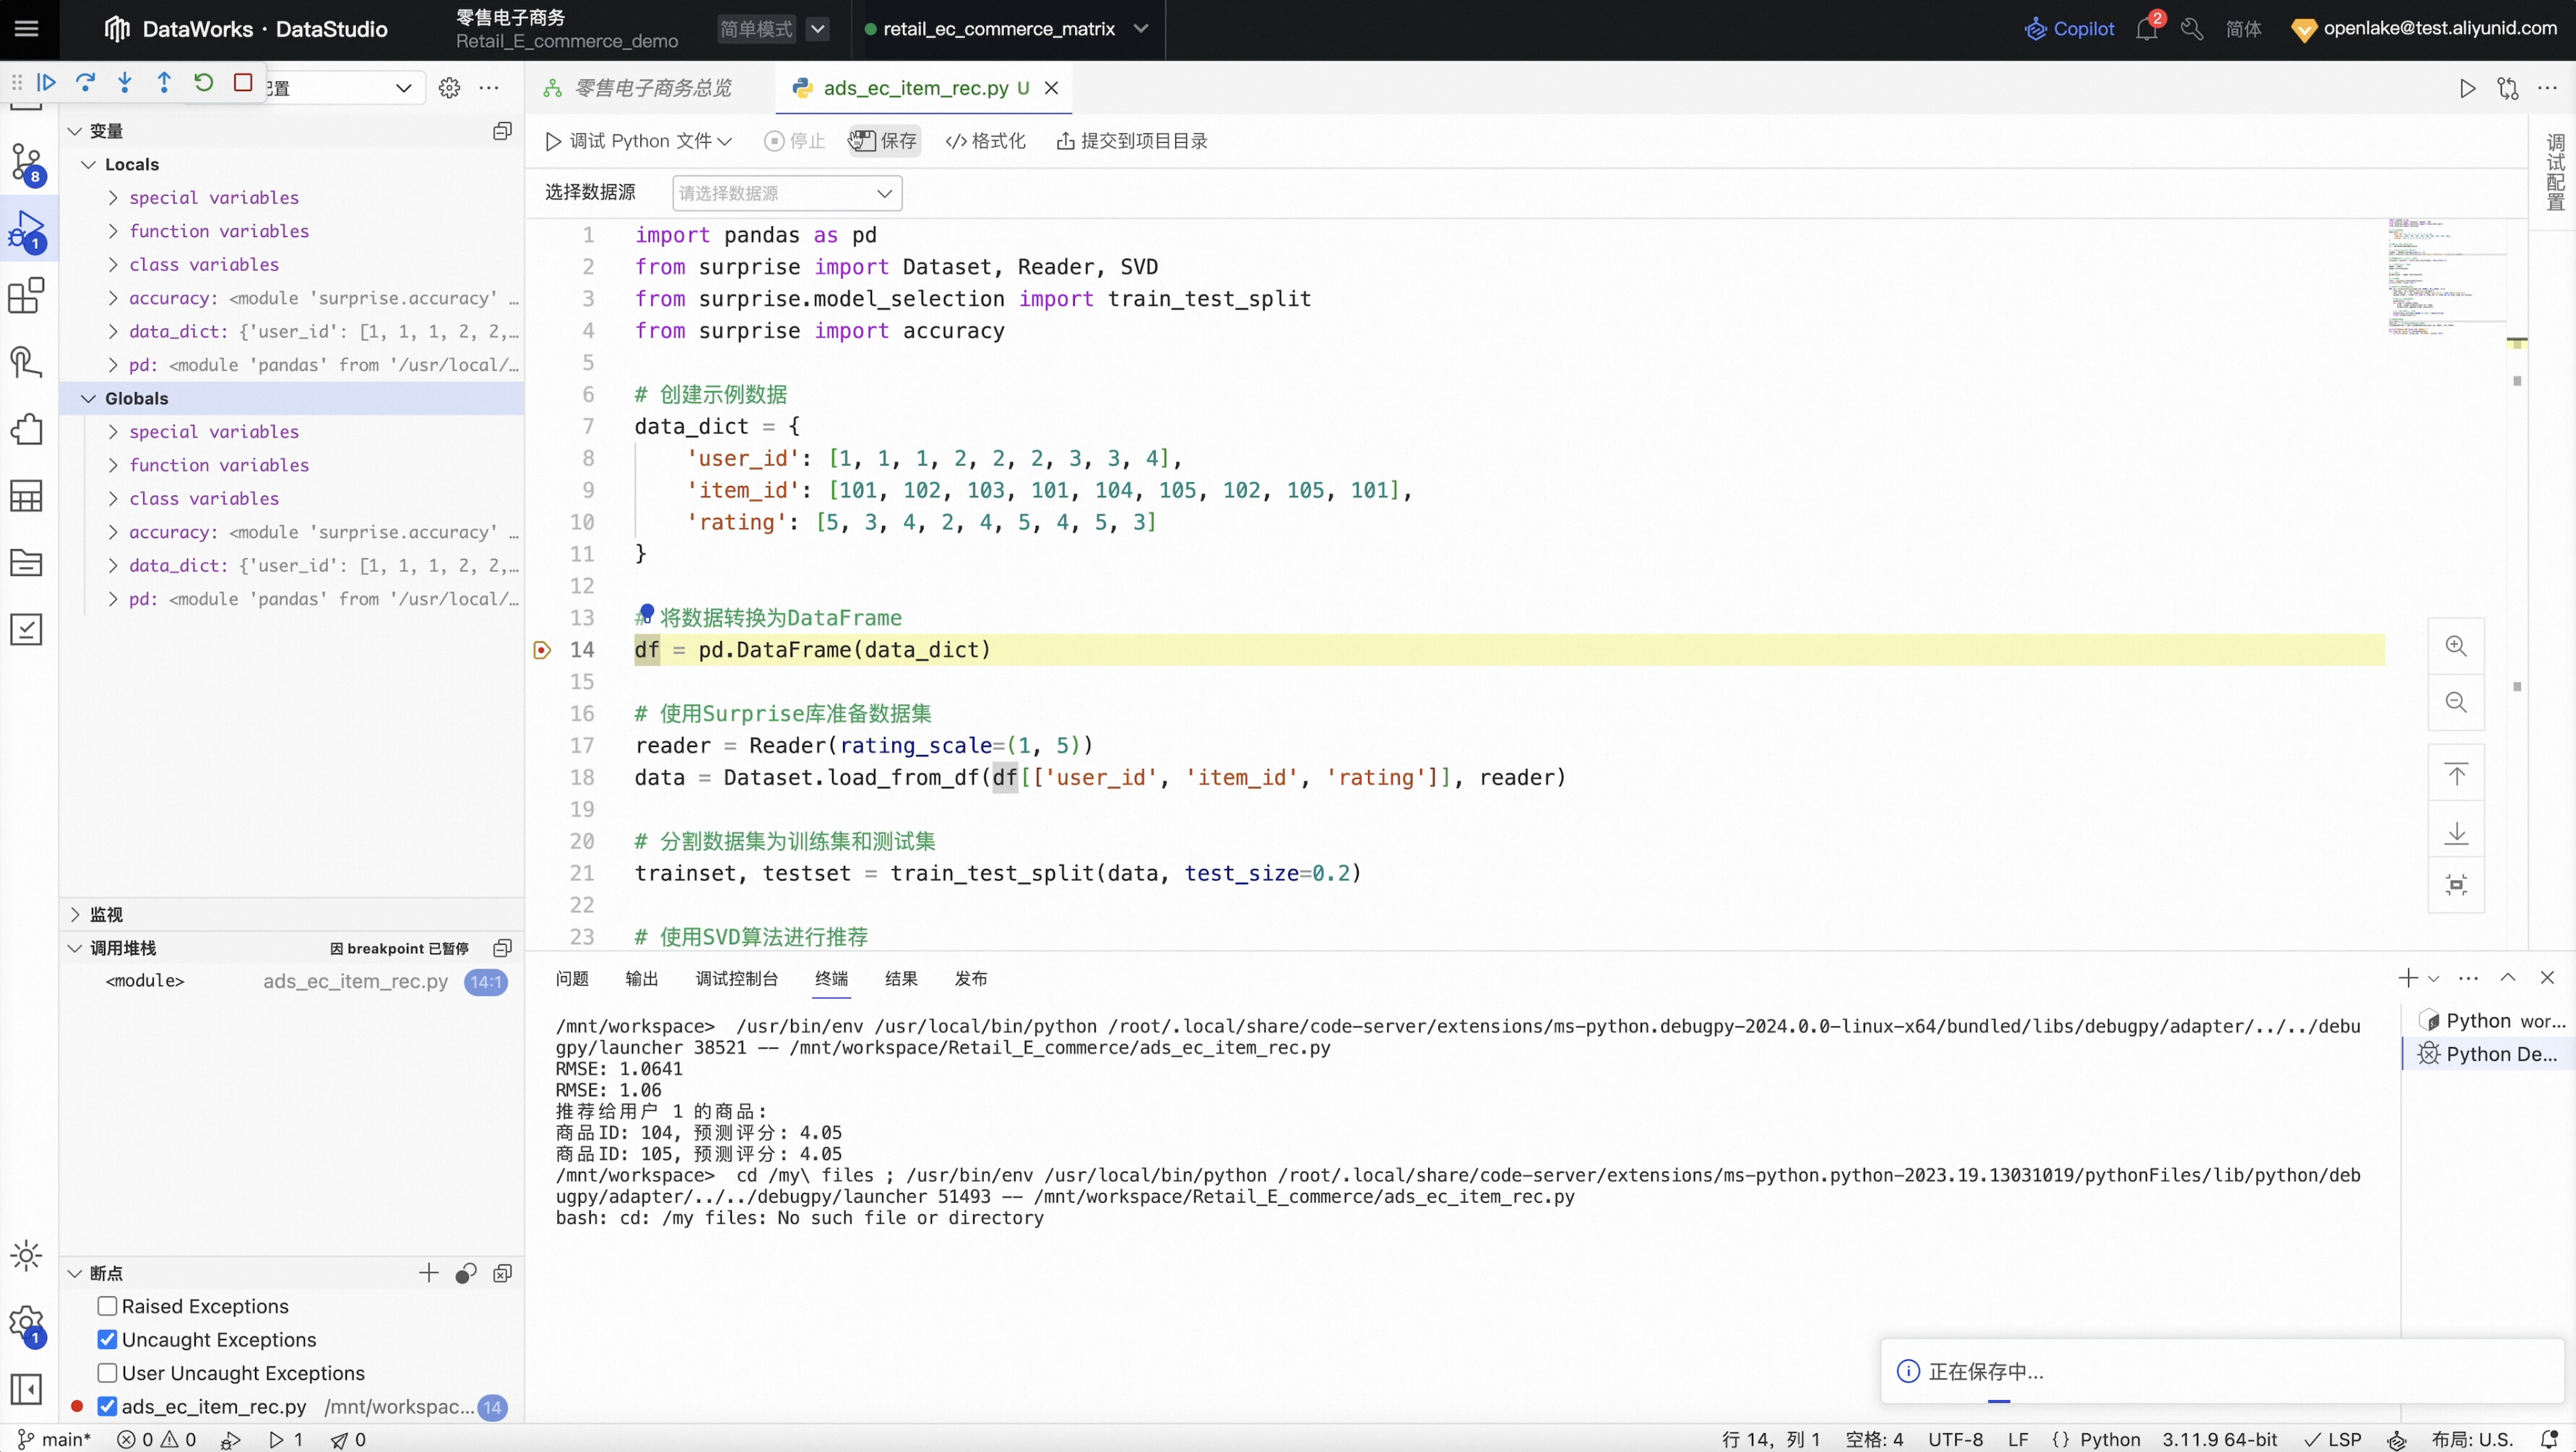The height and width of the screenshot is (1452, 2576).
Task: Click the debug Step Over icon
Action: coord(86,83)
